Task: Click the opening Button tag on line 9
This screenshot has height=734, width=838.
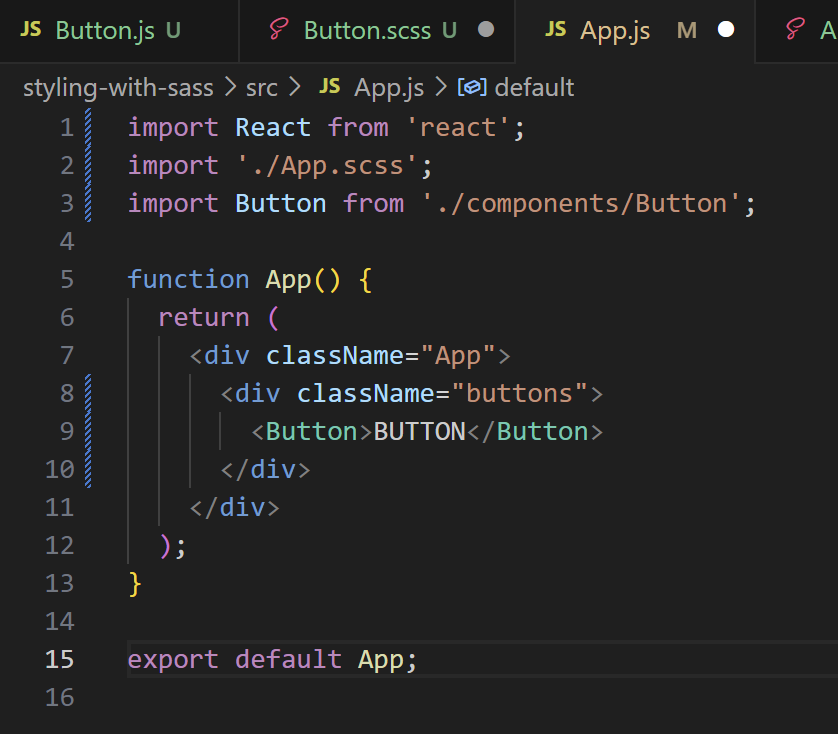Action: tap(312, 432)
